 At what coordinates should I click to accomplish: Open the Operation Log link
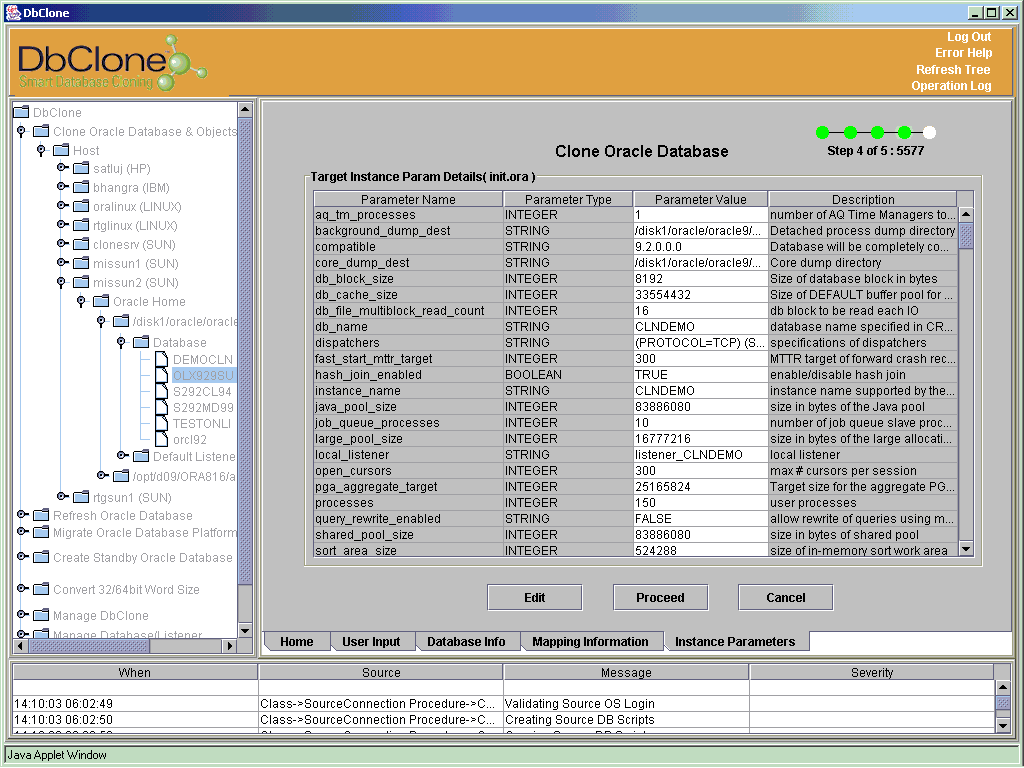tap(952, 86)
